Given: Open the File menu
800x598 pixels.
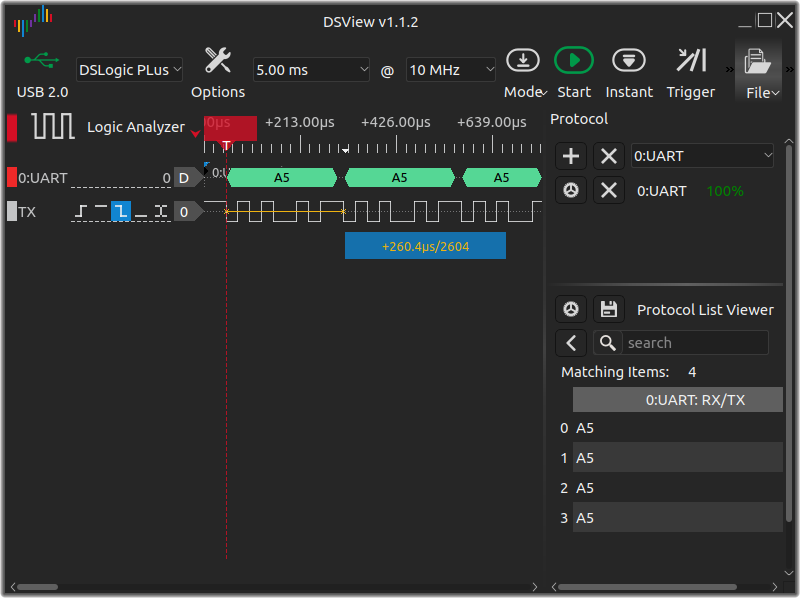Looking at the screenshot, I should (x=759, y=72).
